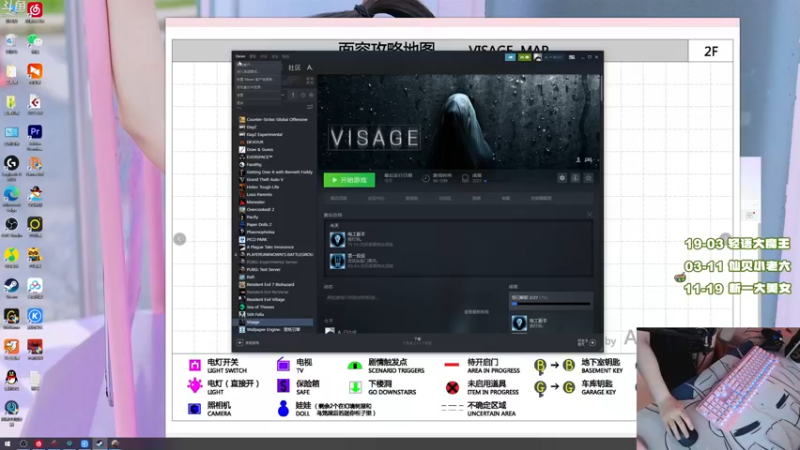Click the user avatar in Steam header

pyautogui.click(x=537, y=57)
